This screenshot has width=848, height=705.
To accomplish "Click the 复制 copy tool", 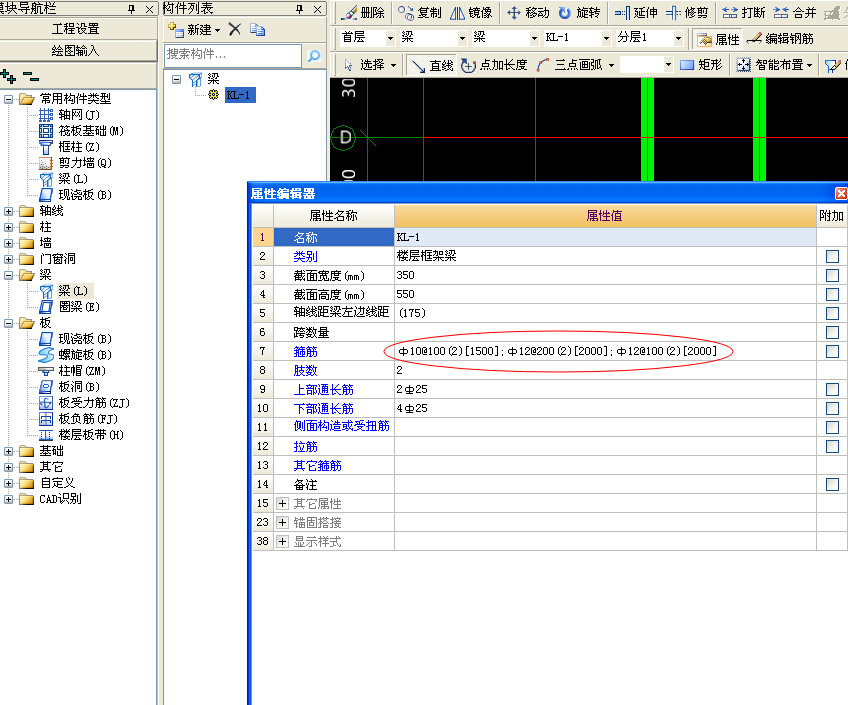I will click(x=420, y=12).
